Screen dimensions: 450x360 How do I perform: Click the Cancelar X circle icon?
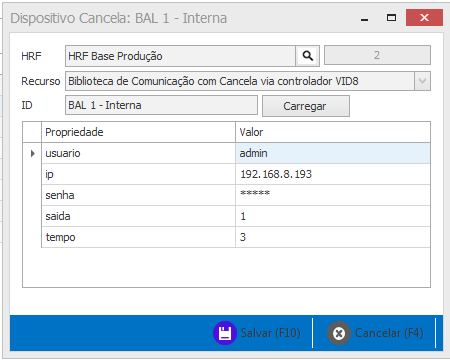coord(339,333)
